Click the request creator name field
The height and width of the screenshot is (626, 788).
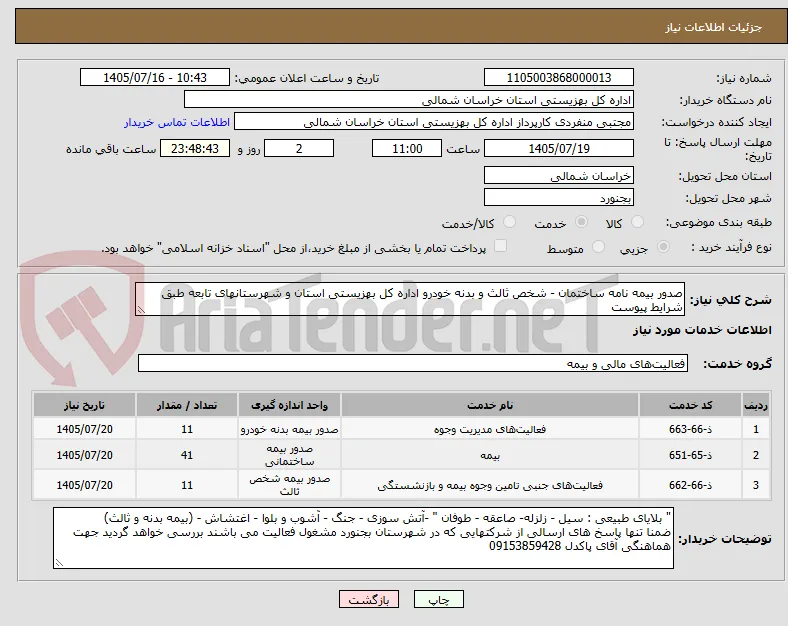tap(434, 122)
